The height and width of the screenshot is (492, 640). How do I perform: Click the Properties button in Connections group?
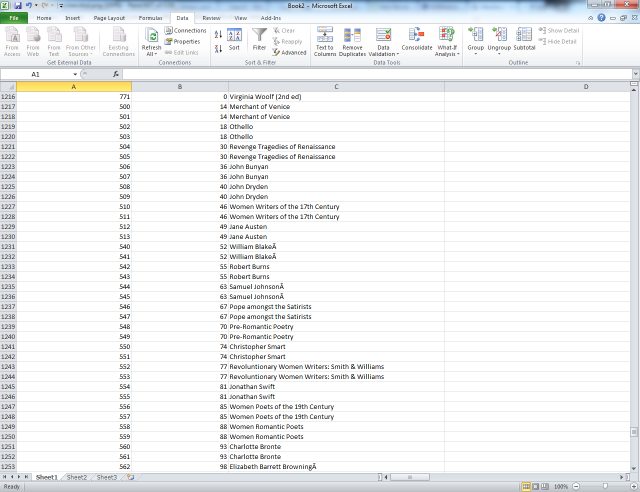click(x=182, y=42)
